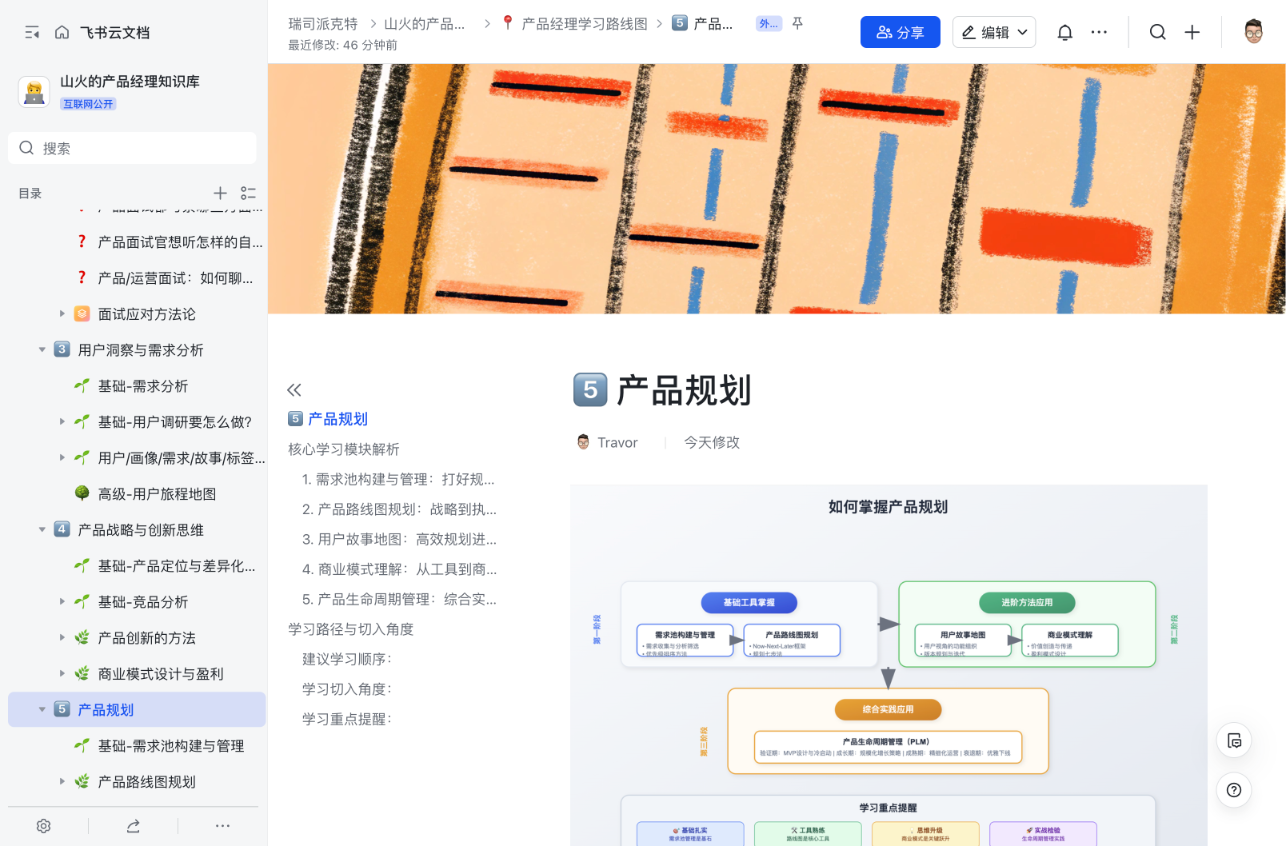
Task: Expand the 编辑 button dropdown arrow
Action: 1021,32
